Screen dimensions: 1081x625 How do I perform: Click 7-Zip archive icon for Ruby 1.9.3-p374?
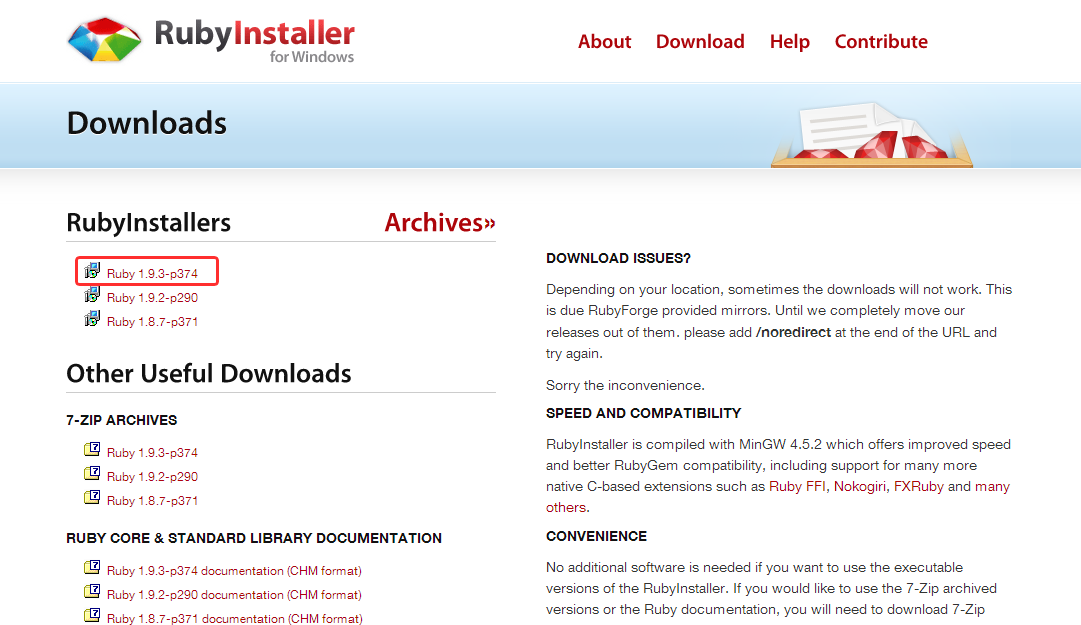[x=93, y=451]
